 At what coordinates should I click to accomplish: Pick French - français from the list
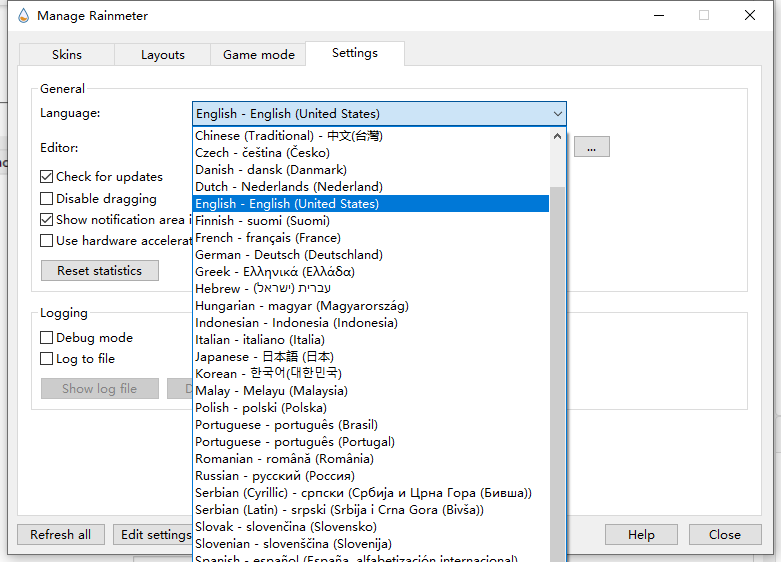268,238
